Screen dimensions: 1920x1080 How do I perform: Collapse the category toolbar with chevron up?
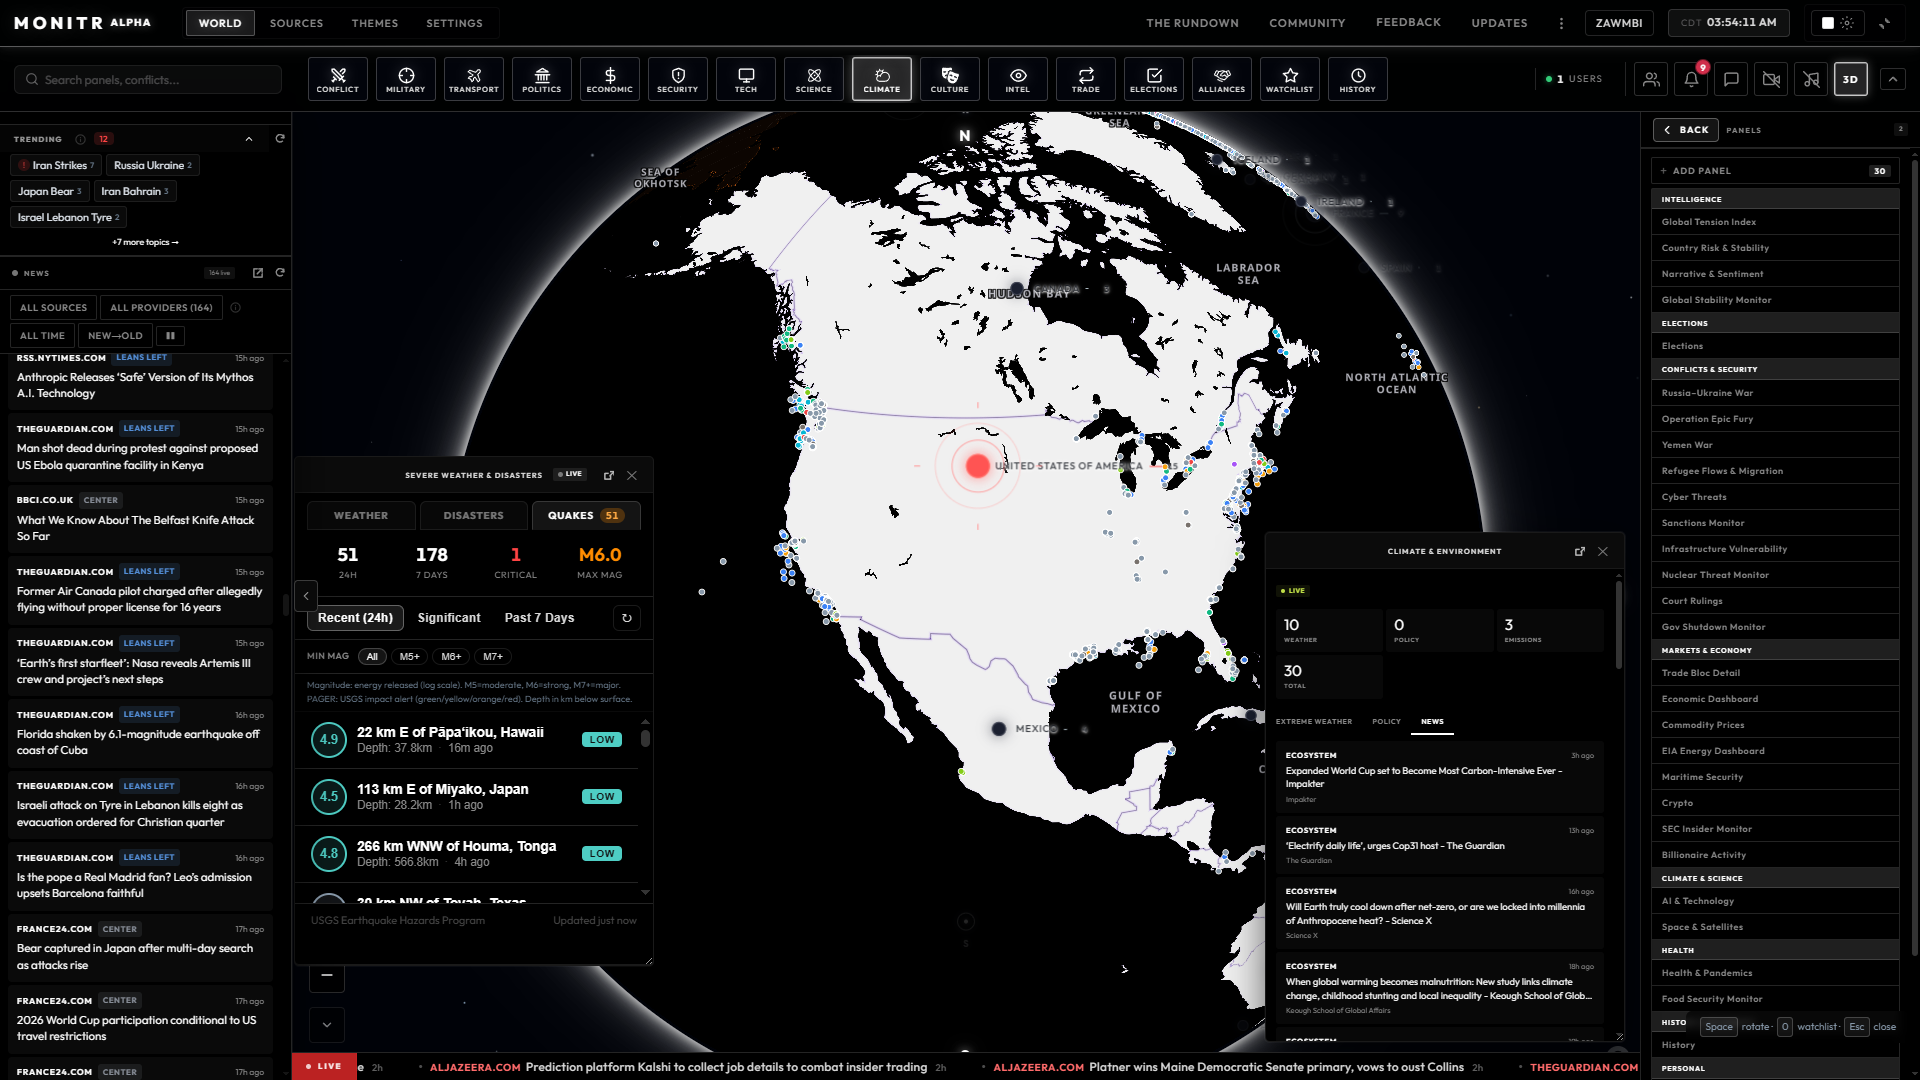pyautogui.click(x=1893, y=79)
